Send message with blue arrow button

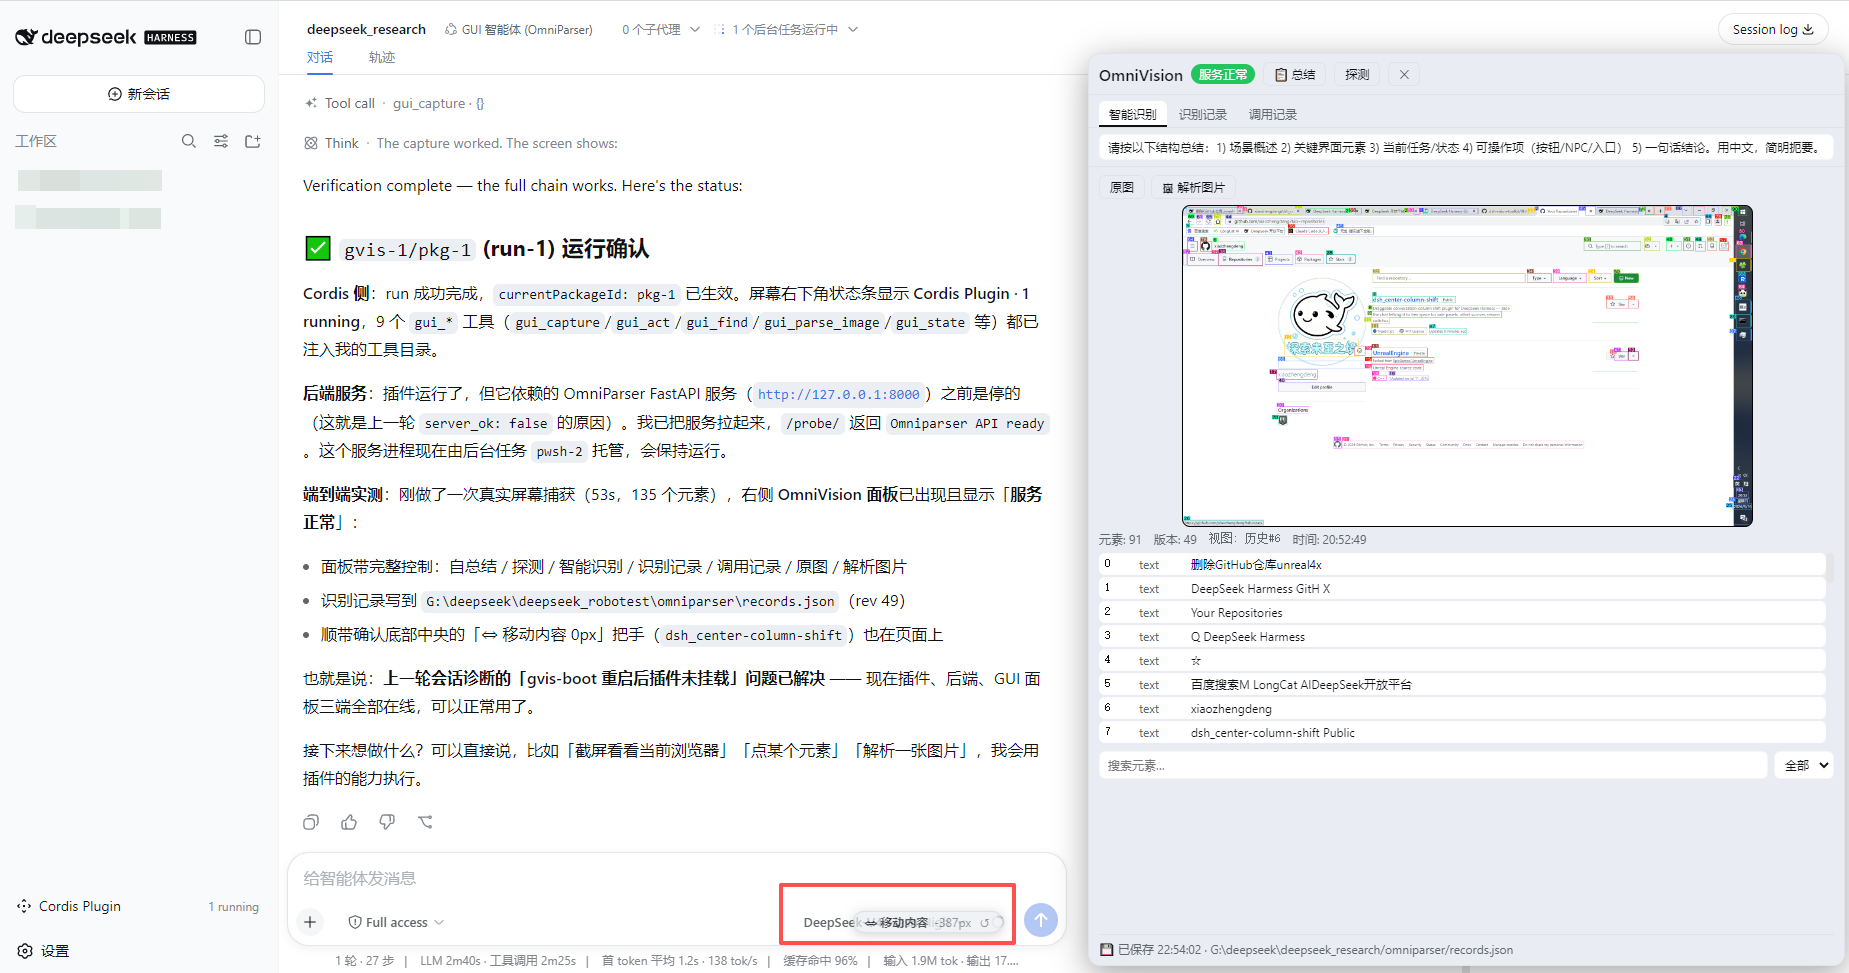1041,920
